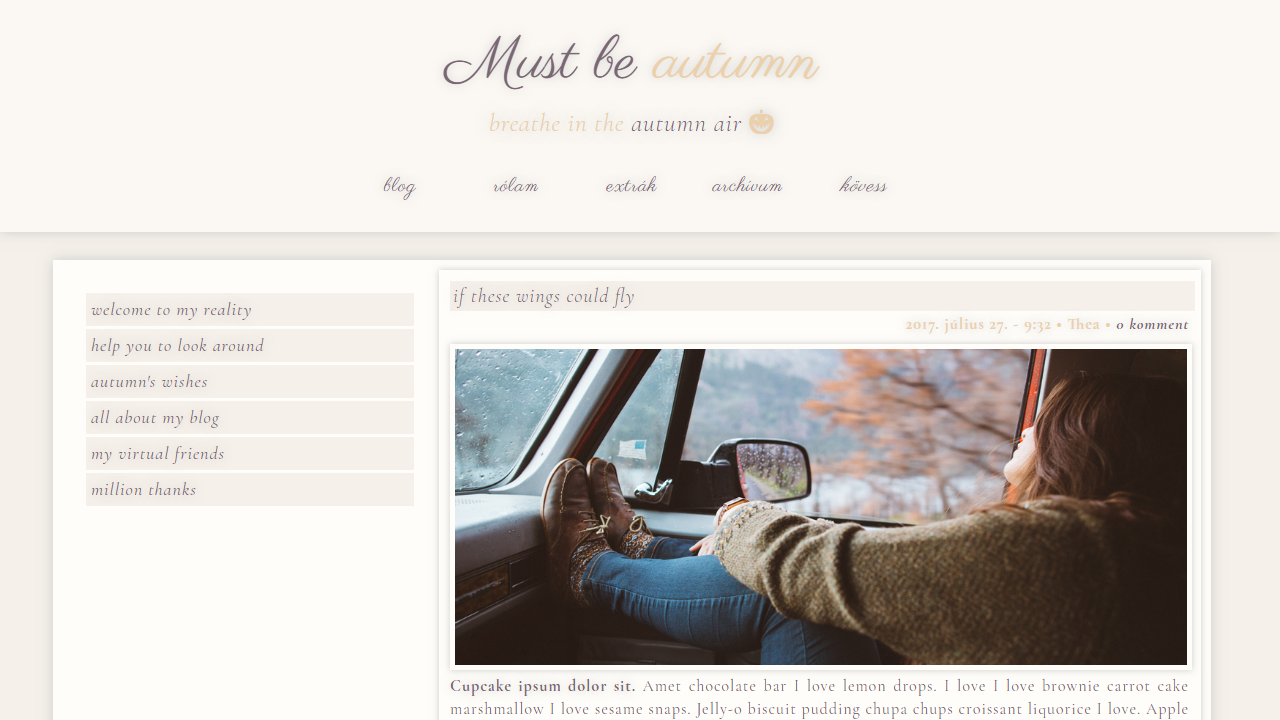Go to the extrák page
1280x720 pixels.
[x=631, y=186]
